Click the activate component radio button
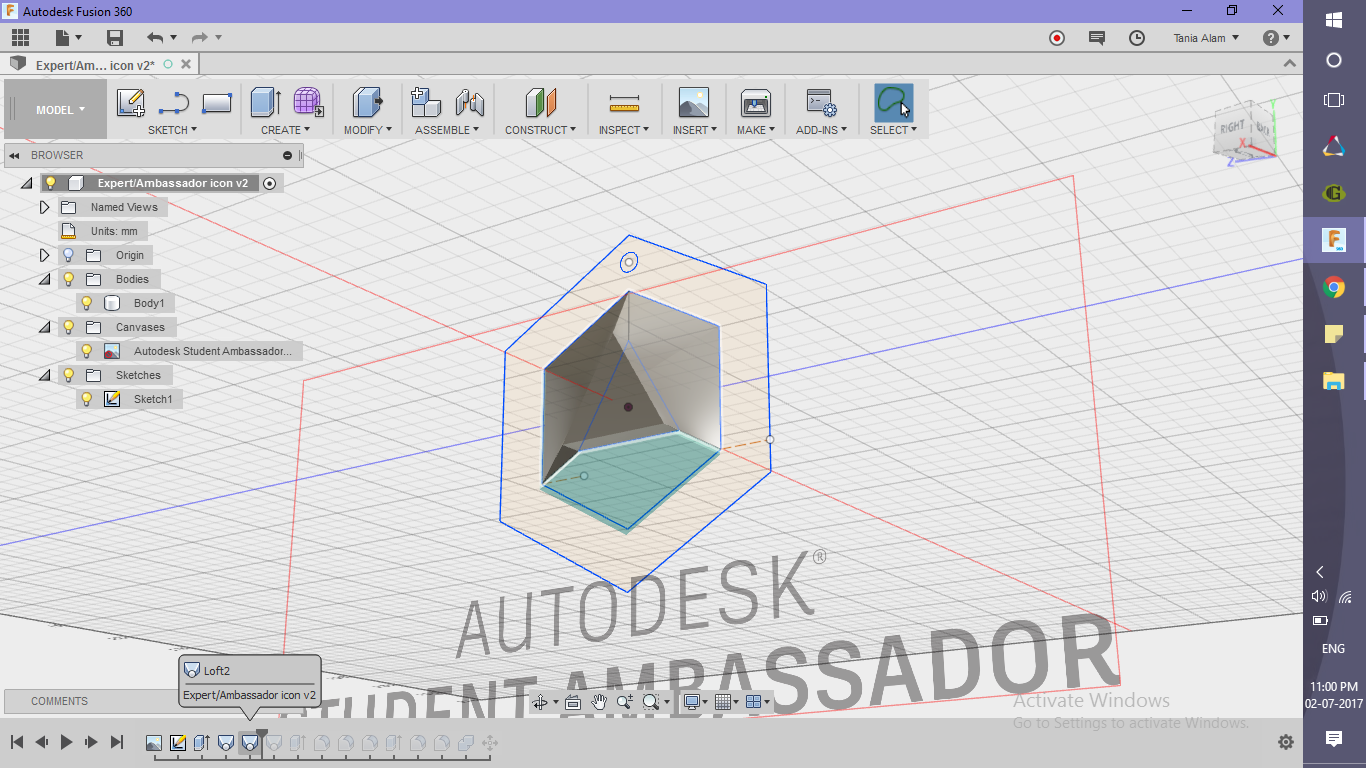 tap(269, 183)
